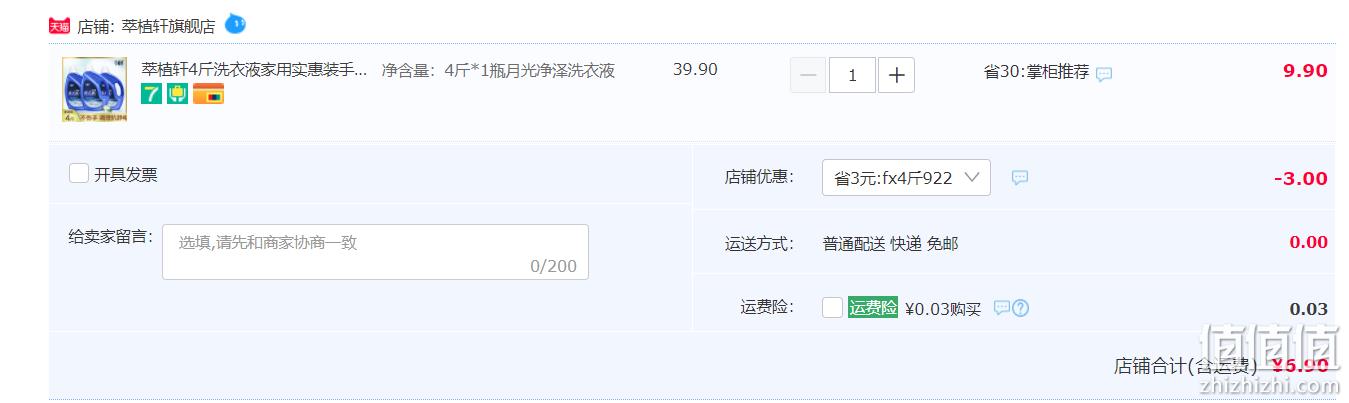Open the 萃植轩4斤洗衣液 product title link
The image size is (1349, 403).
pos(254,70)
